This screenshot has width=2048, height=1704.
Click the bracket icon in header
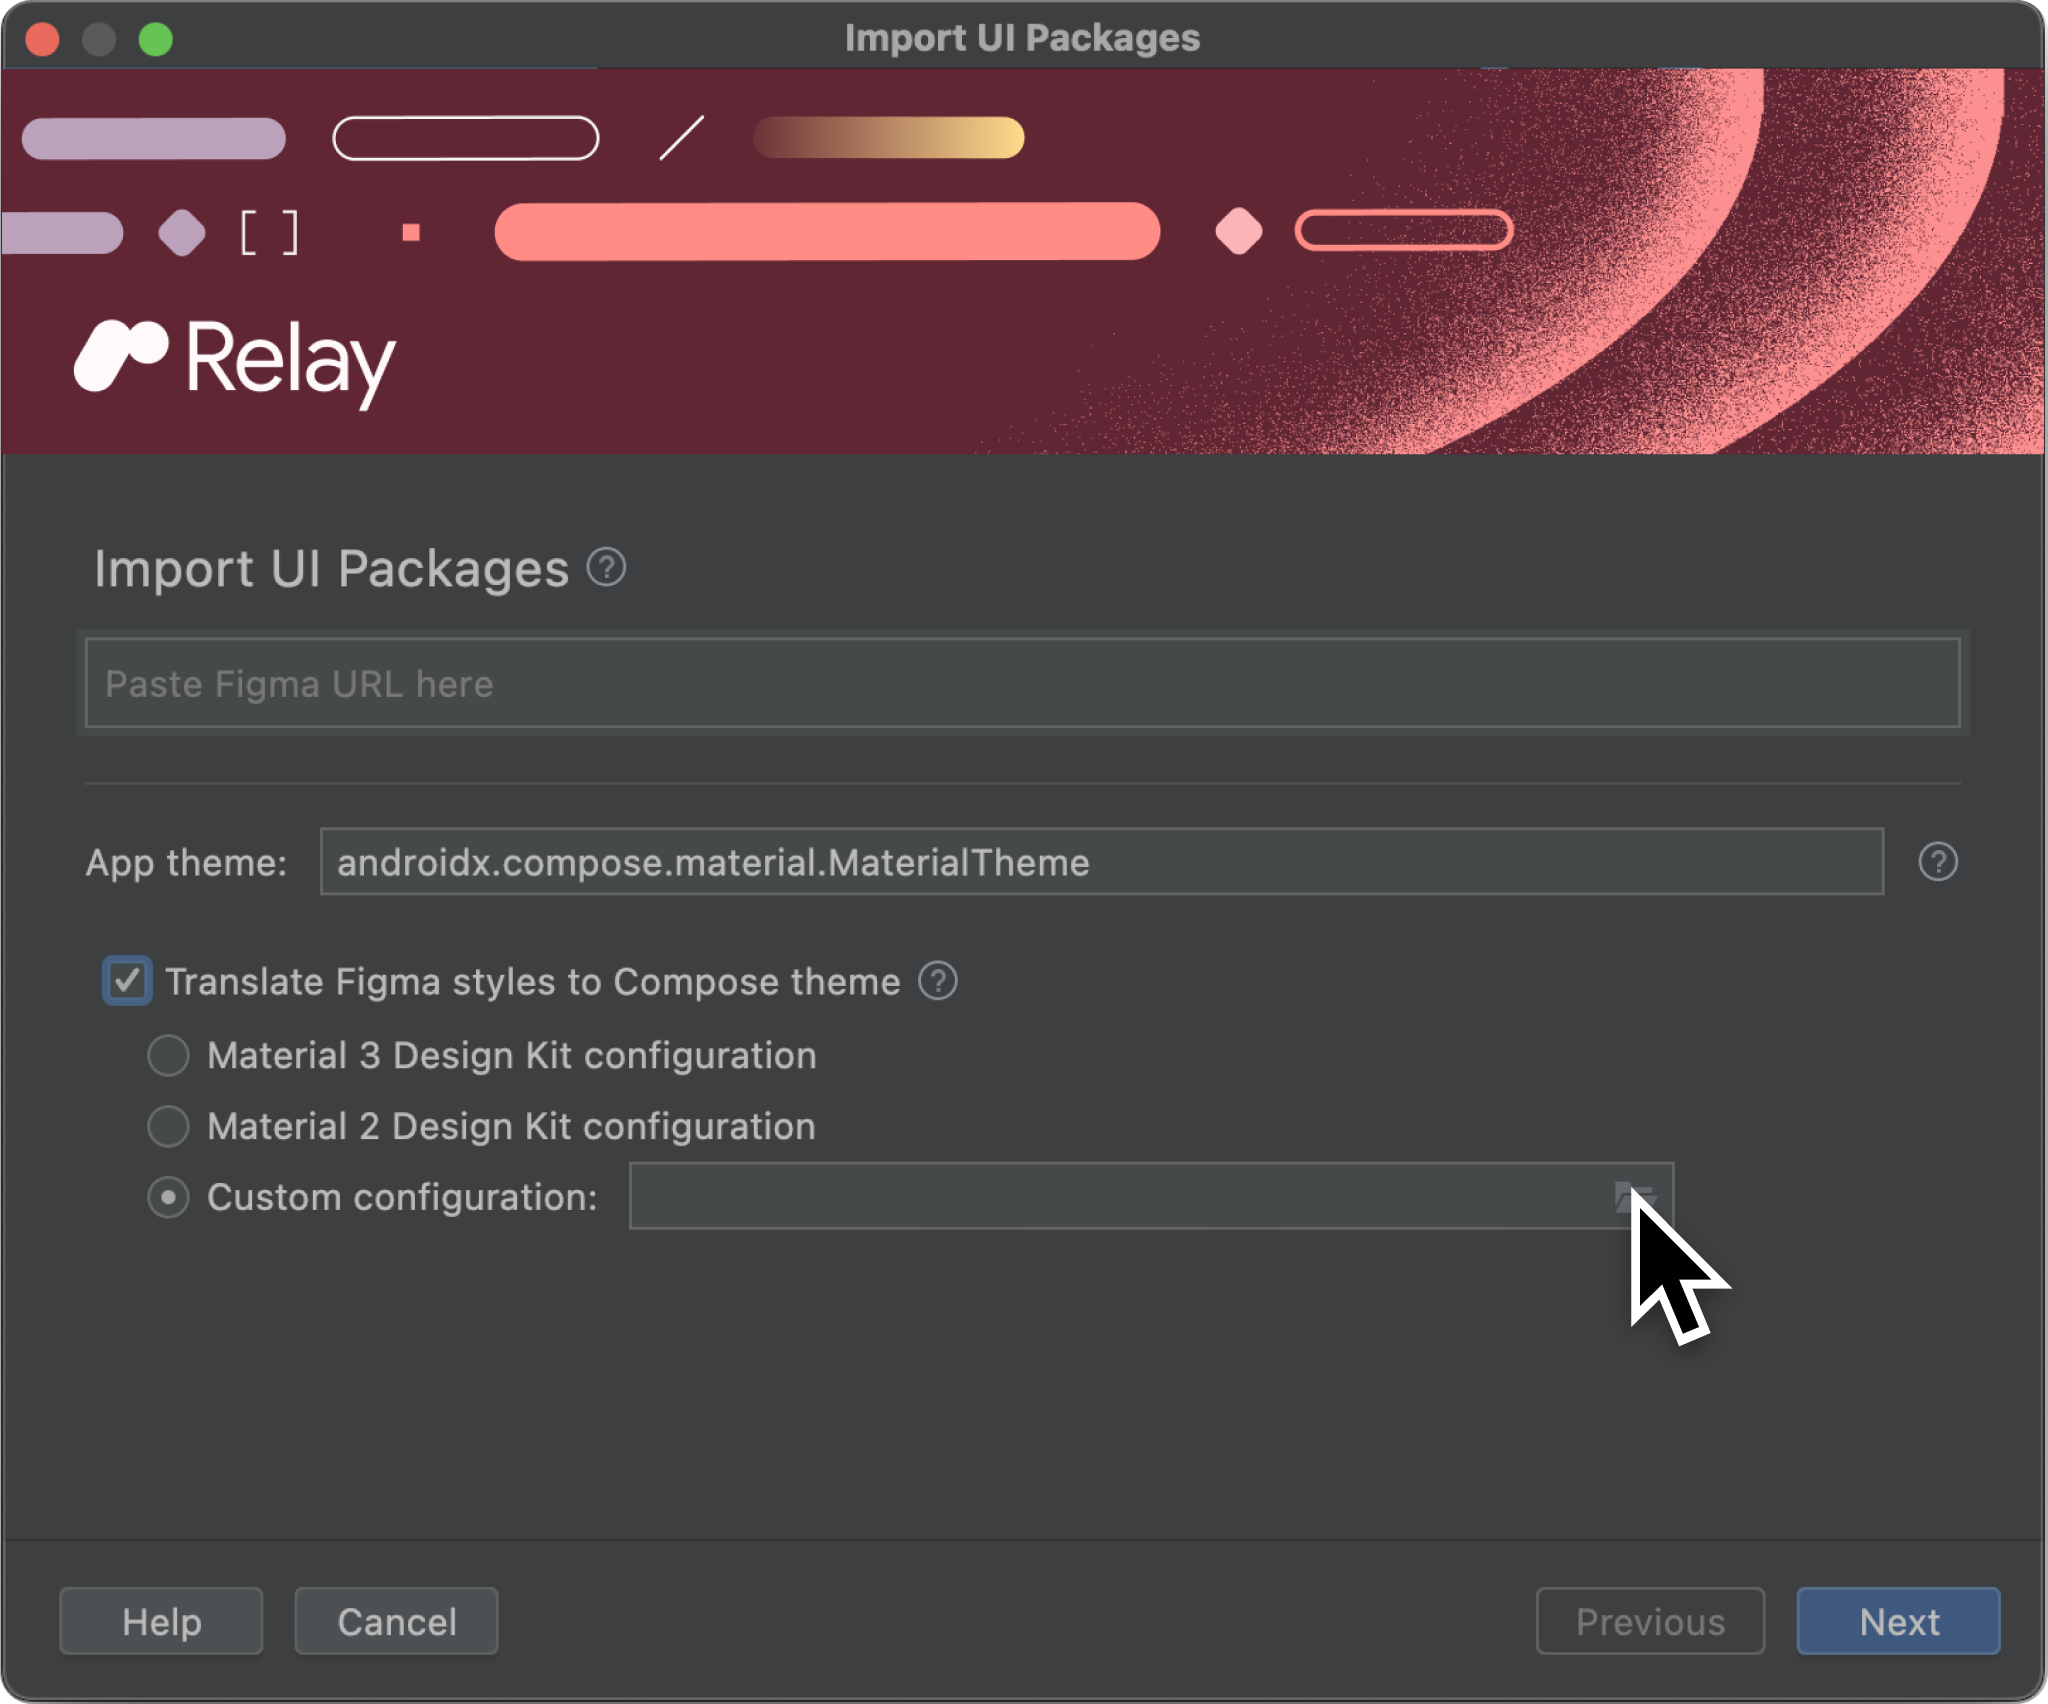[x=270, y=230]
